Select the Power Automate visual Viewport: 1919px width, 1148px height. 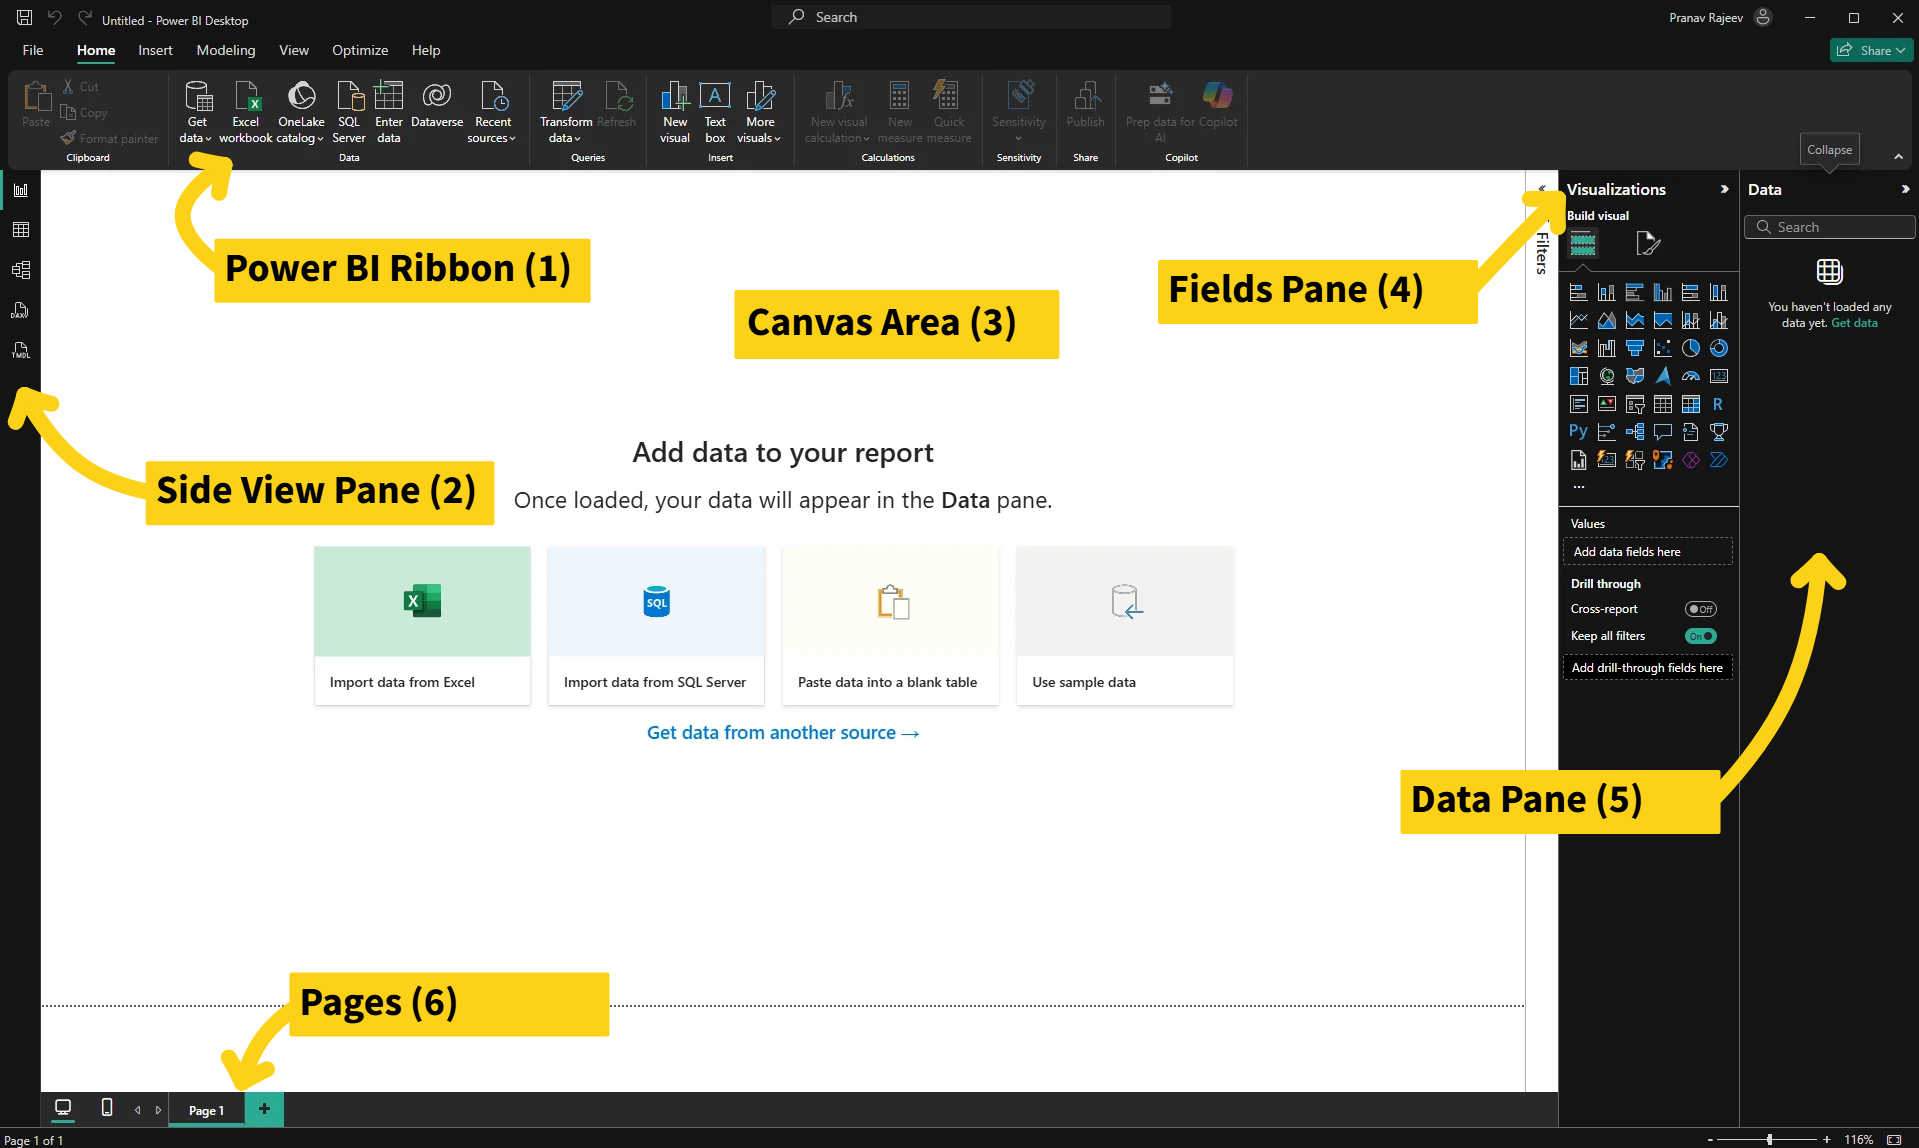1718,460
